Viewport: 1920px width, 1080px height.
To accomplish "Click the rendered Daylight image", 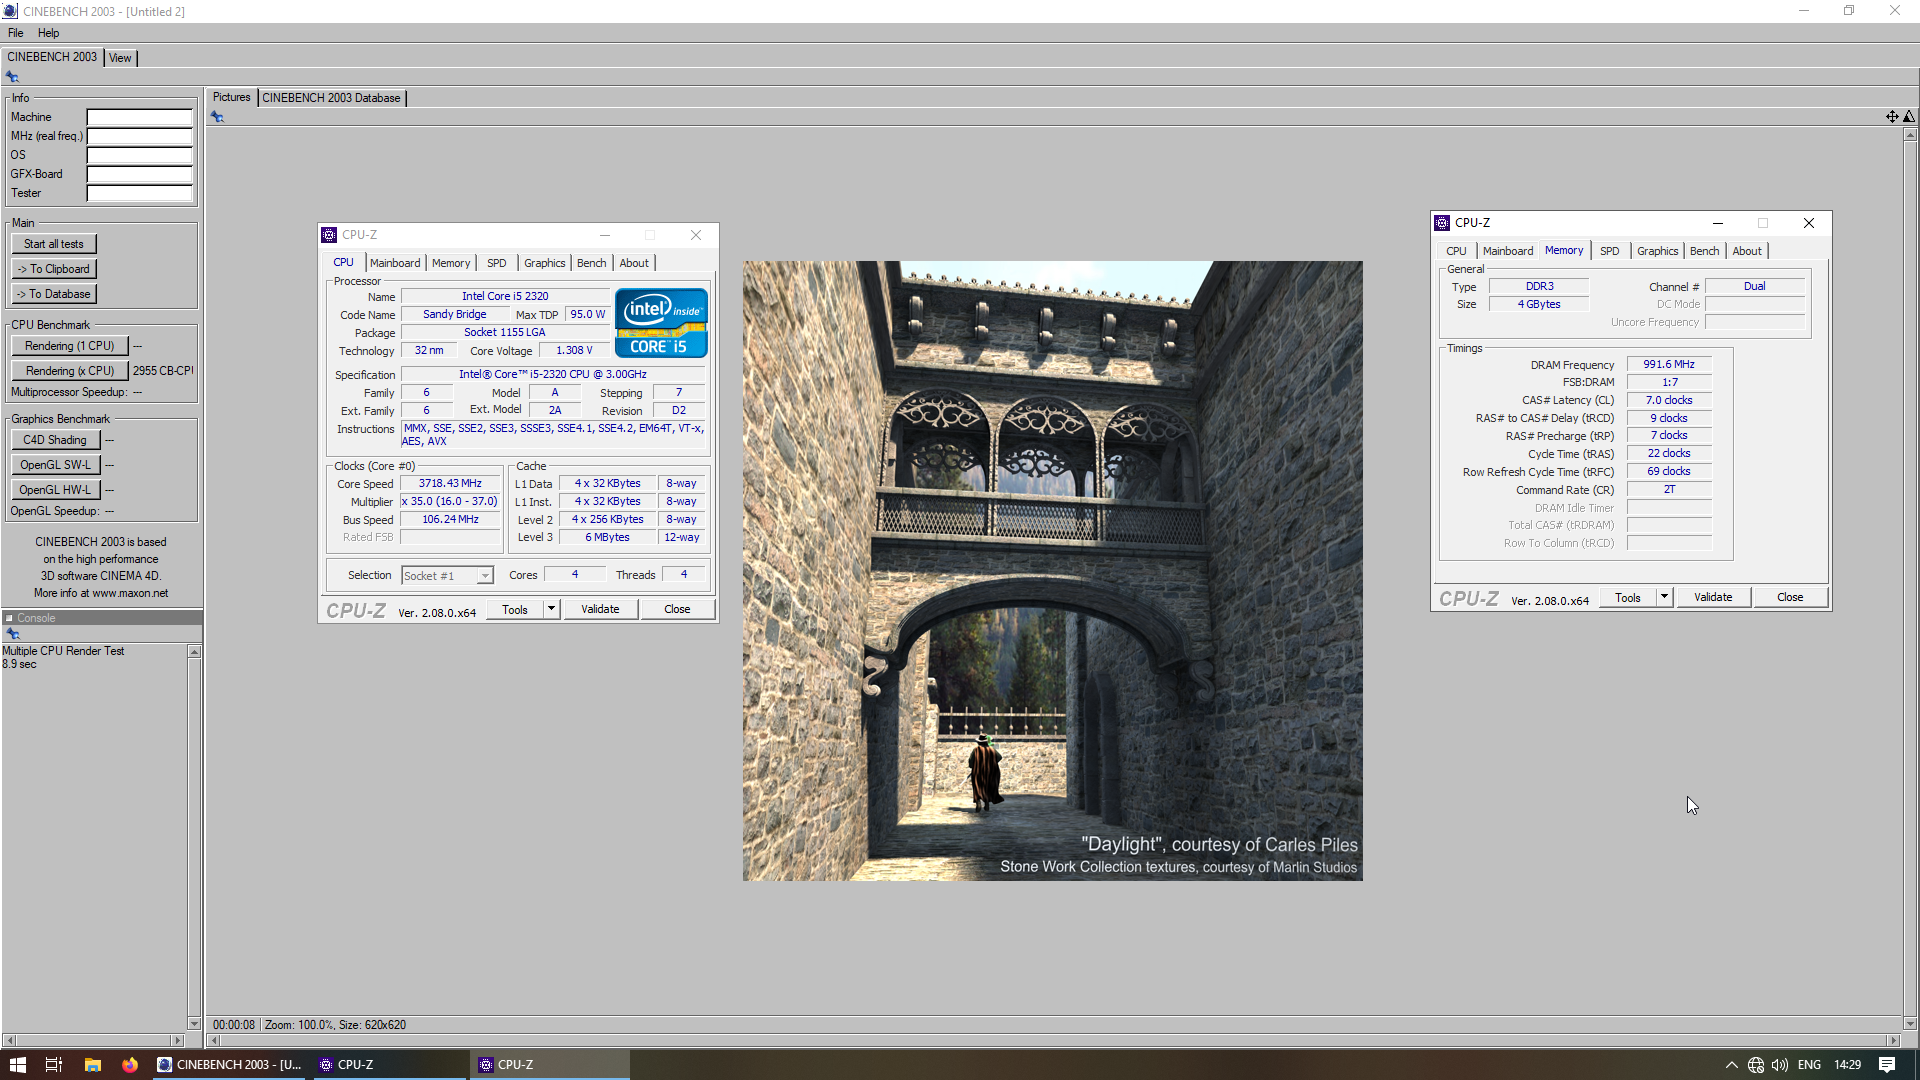I will tap(1052, 571).
